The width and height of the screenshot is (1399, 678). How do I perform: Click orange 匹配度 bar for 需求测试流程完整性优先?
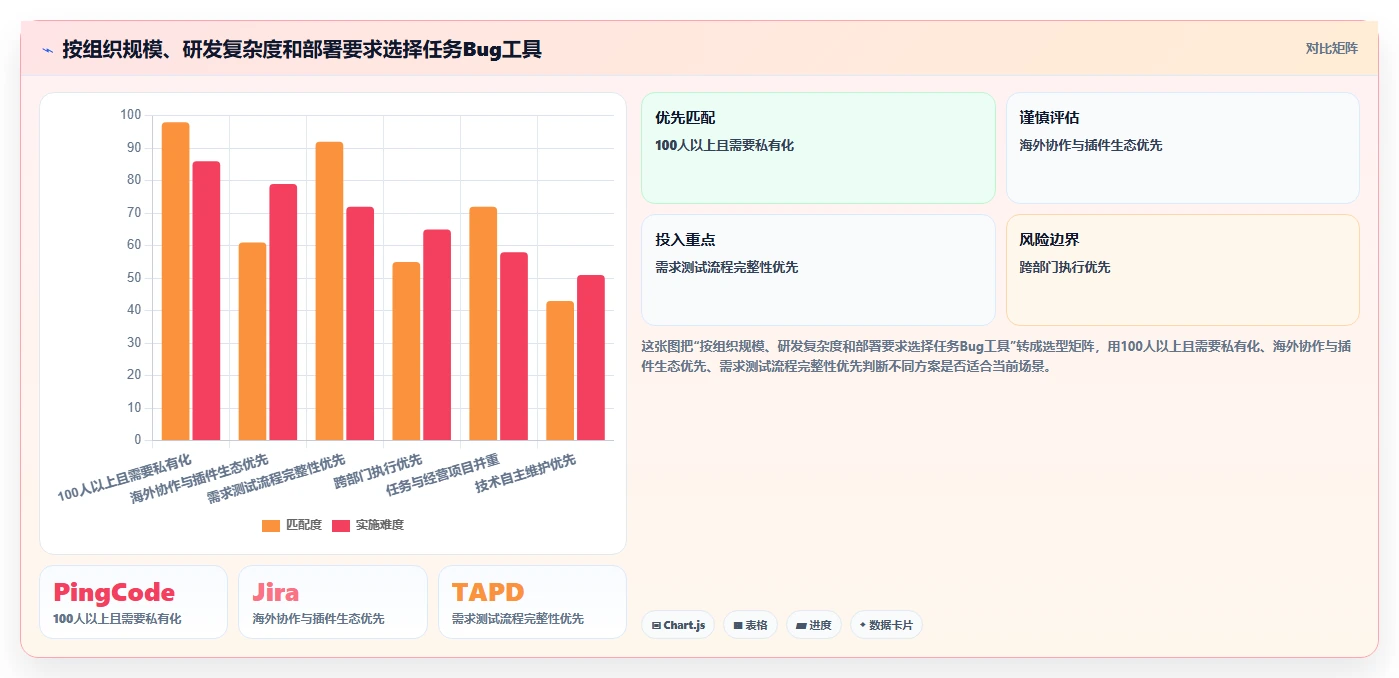coord(329,291)
